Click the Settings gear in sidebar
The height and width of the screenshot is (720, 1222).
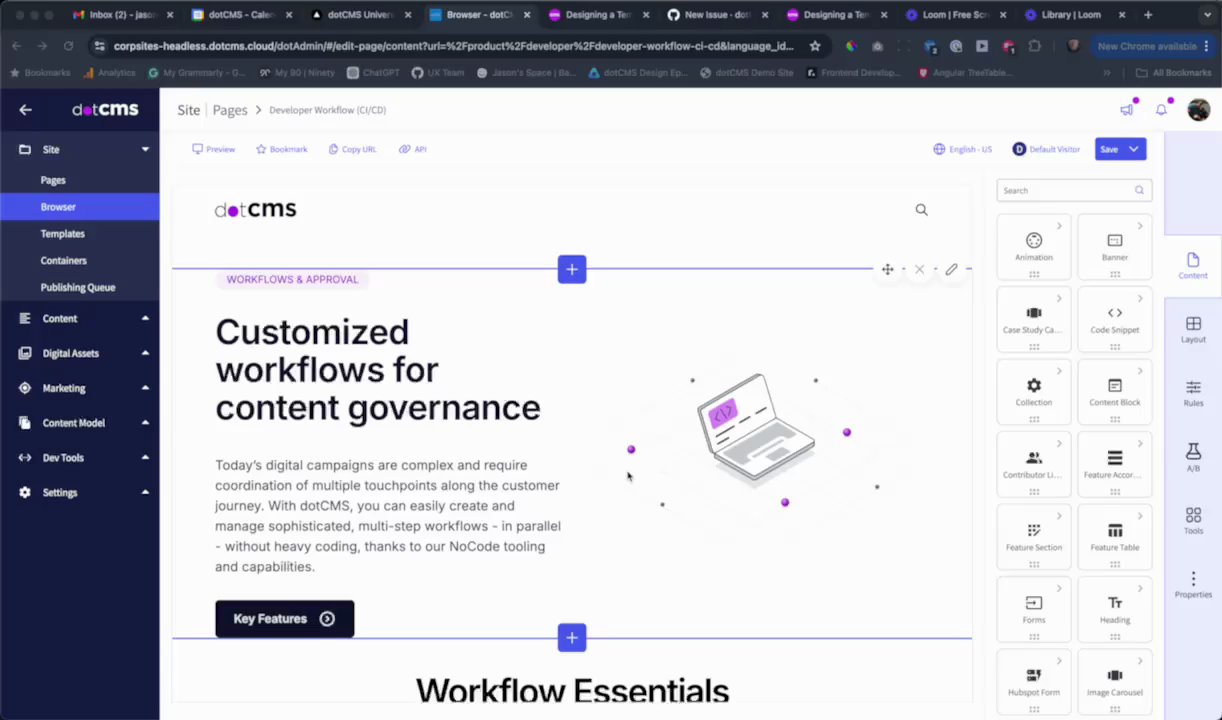click(x=25, y=492)
